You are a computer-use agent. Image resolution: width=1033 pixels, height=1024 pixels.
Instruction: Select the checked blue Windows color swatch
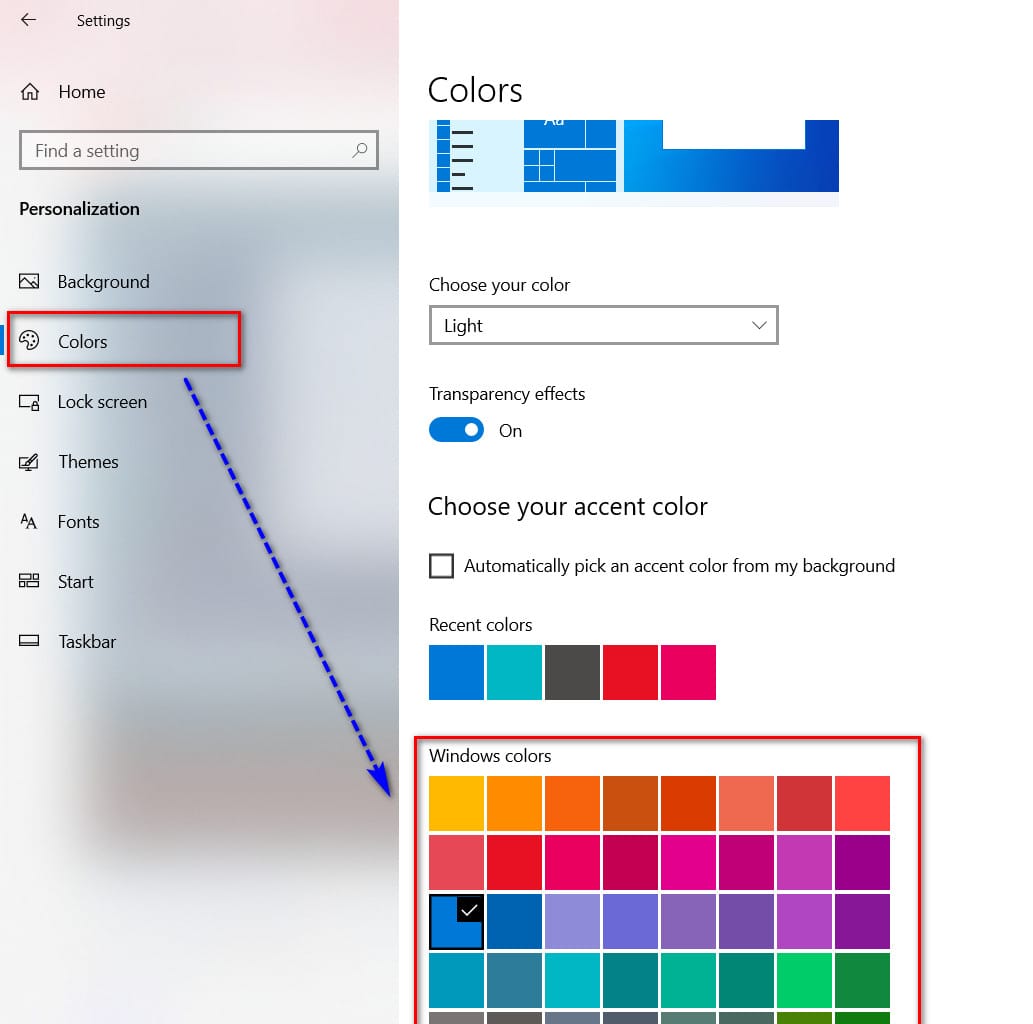pos(457,921)
